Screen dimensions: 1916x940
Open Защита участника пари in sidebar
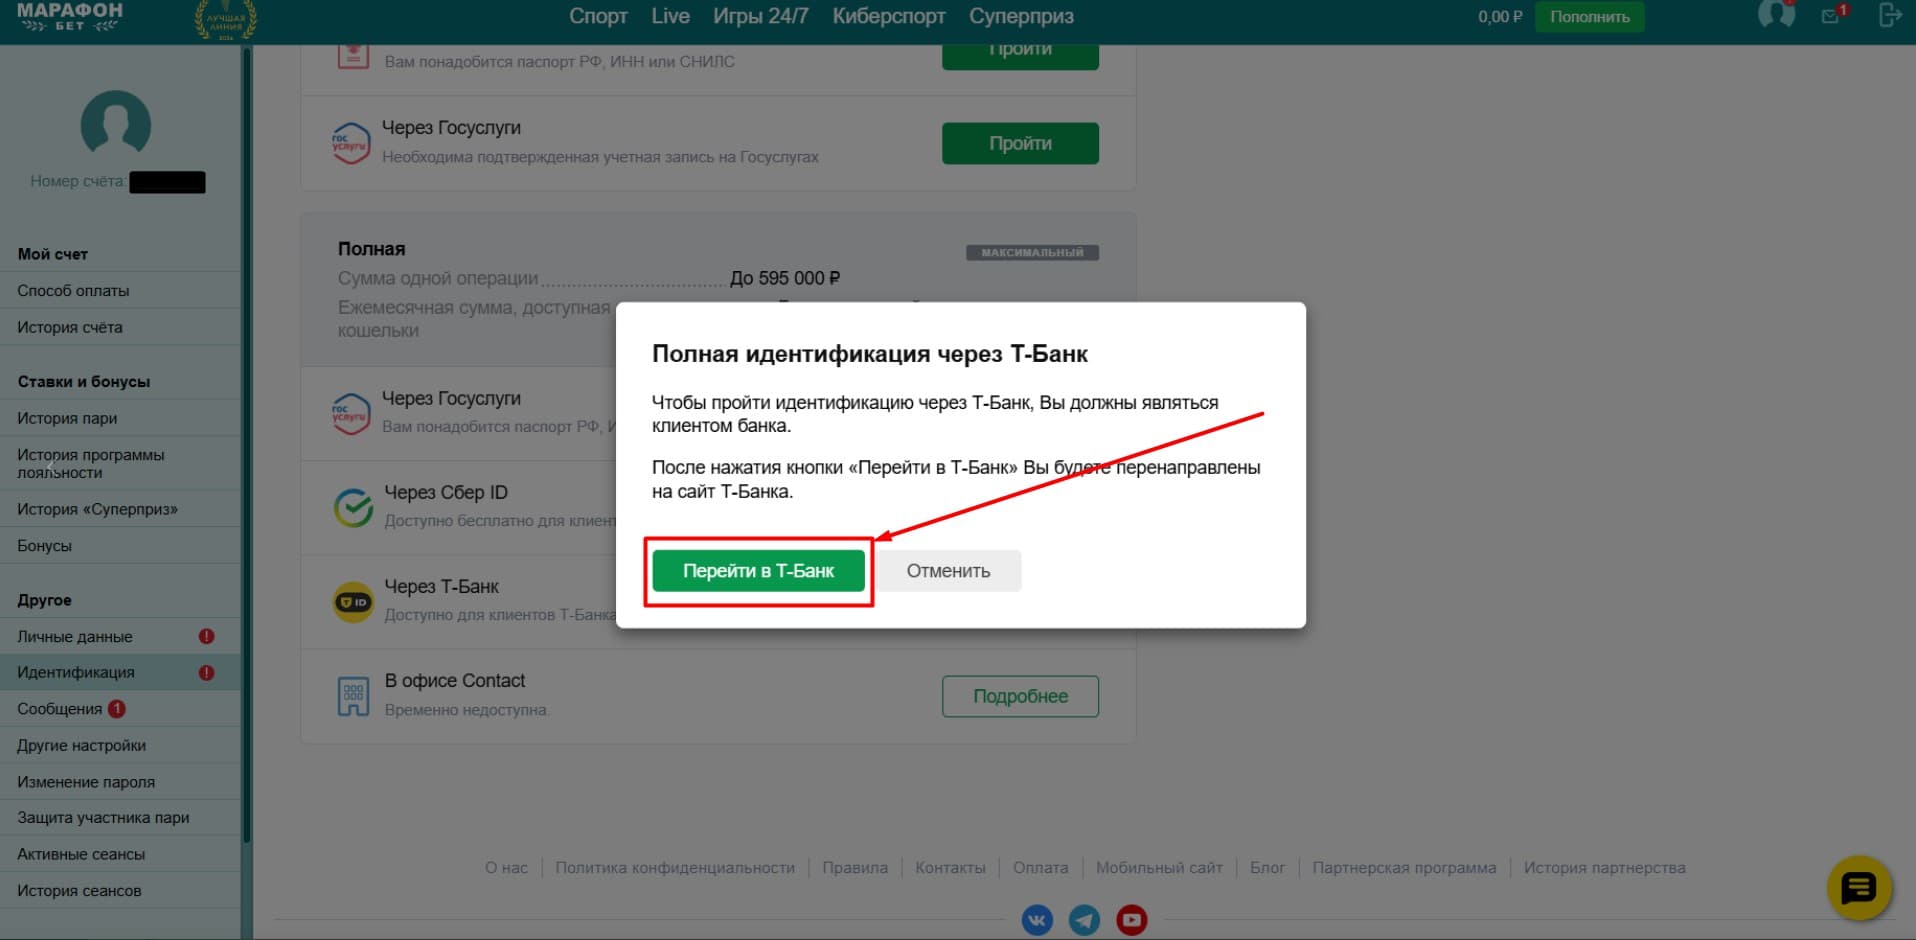[120, 818]
